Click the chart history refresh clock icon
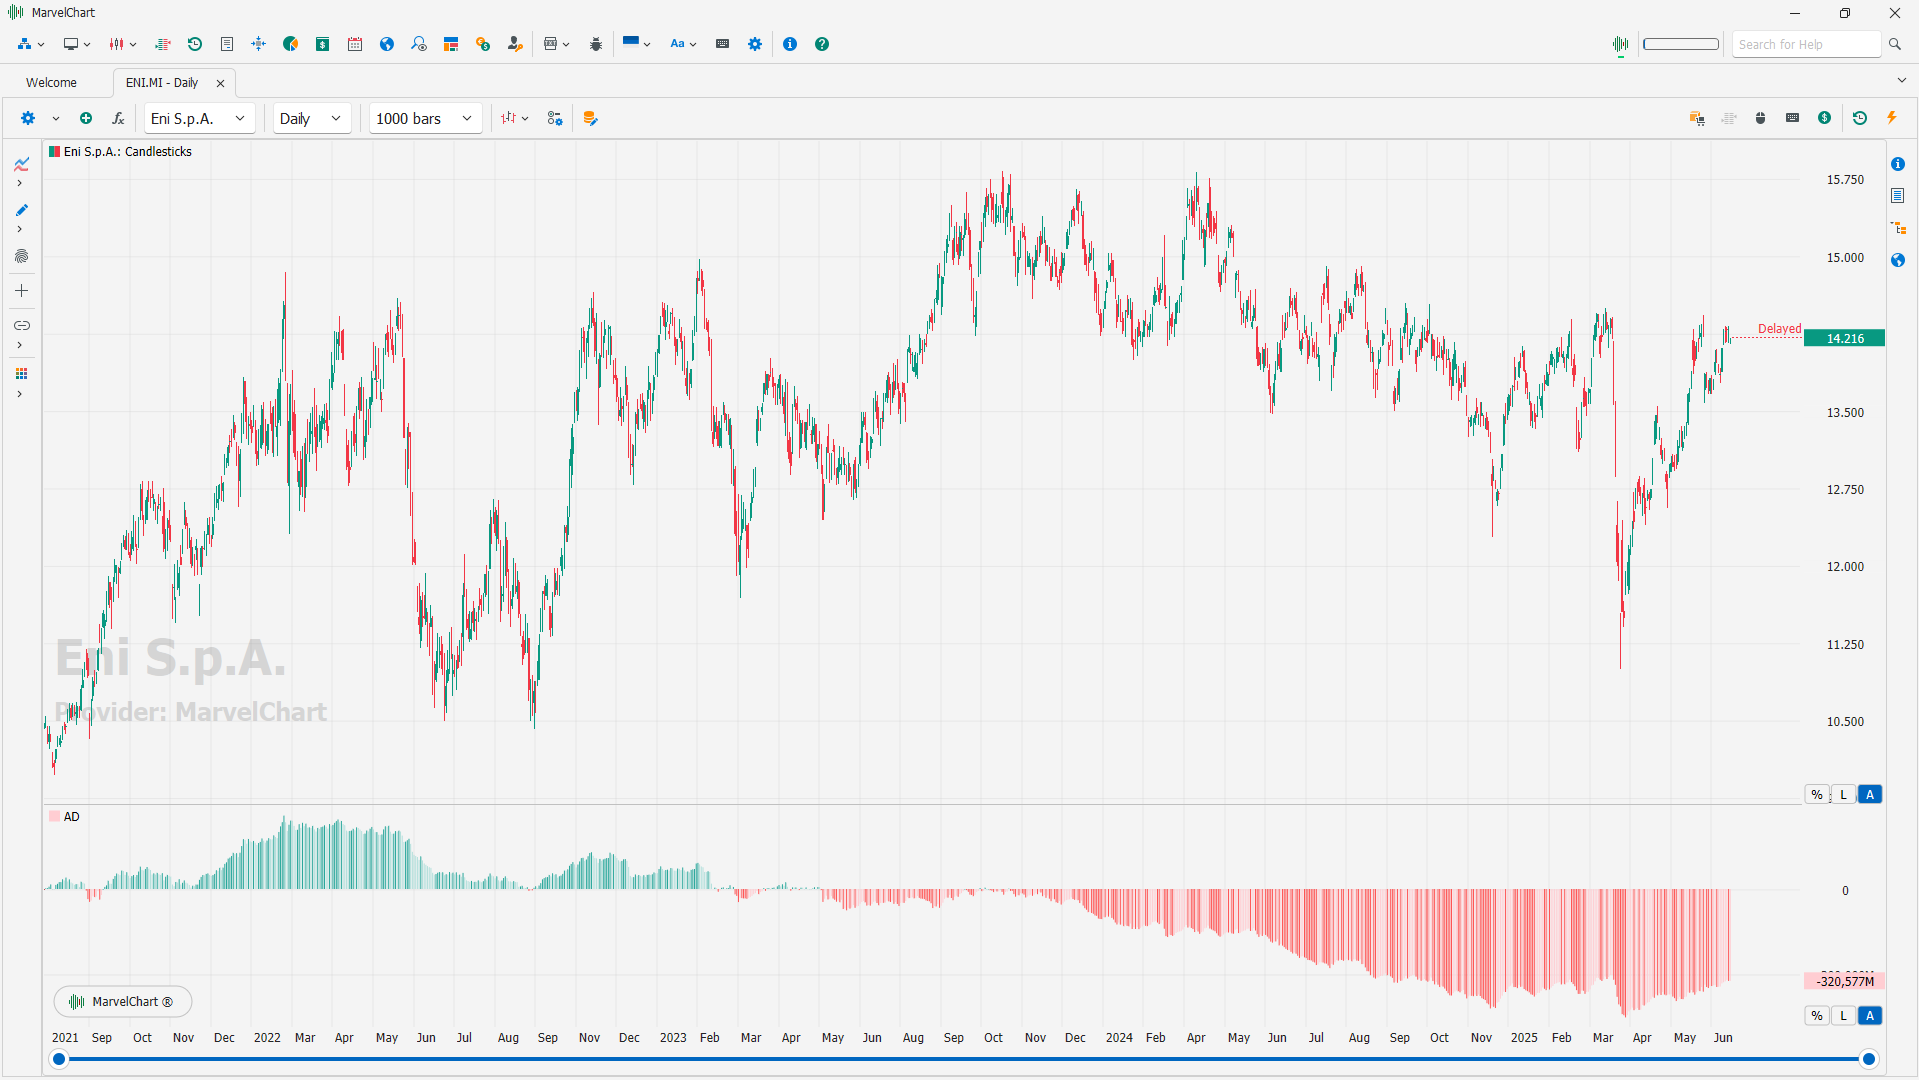This screenshot has height=1080, width=1919. tap(1860, 118)
